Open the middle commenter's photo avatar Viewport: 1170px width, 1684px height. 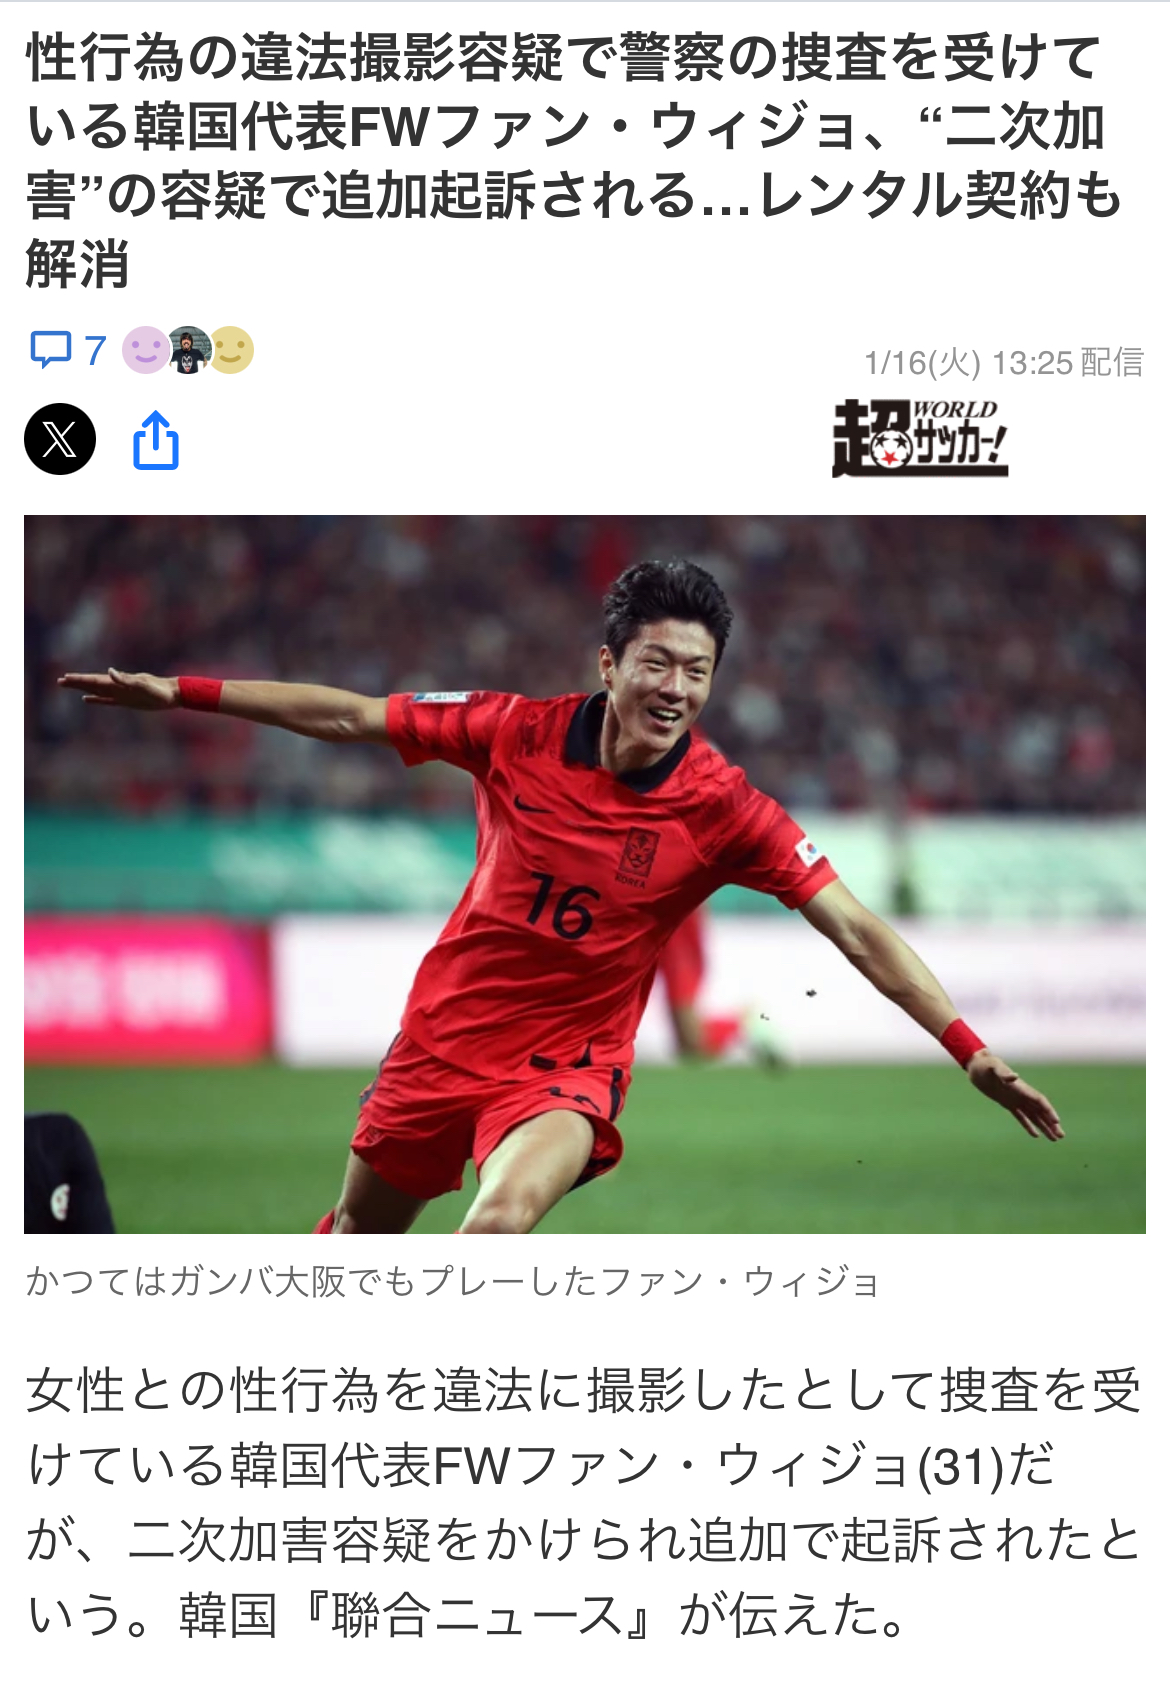pyautogui.click(x=188, y=350)
